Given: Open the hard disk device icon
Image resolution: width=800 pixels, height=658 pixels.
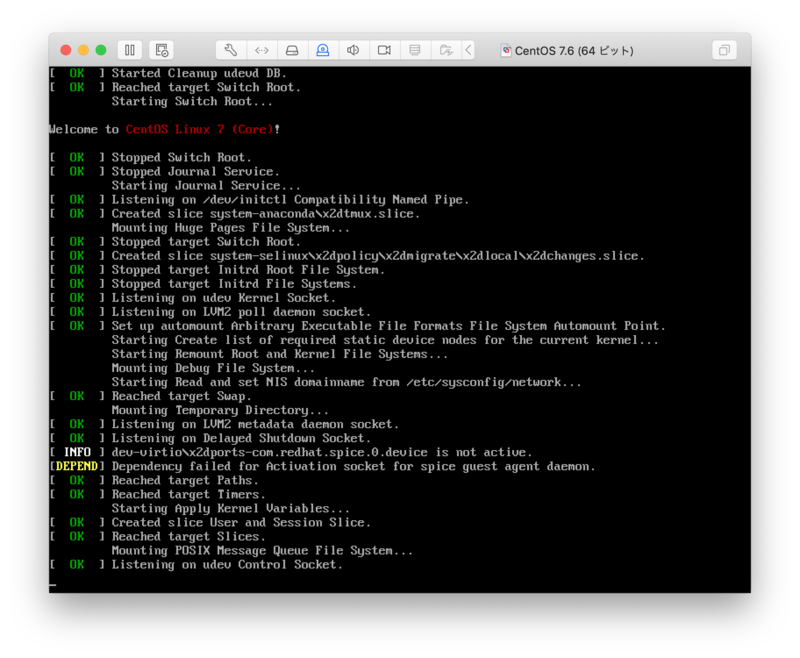Looking at the screenshot, I should click(x=292, y=50).
